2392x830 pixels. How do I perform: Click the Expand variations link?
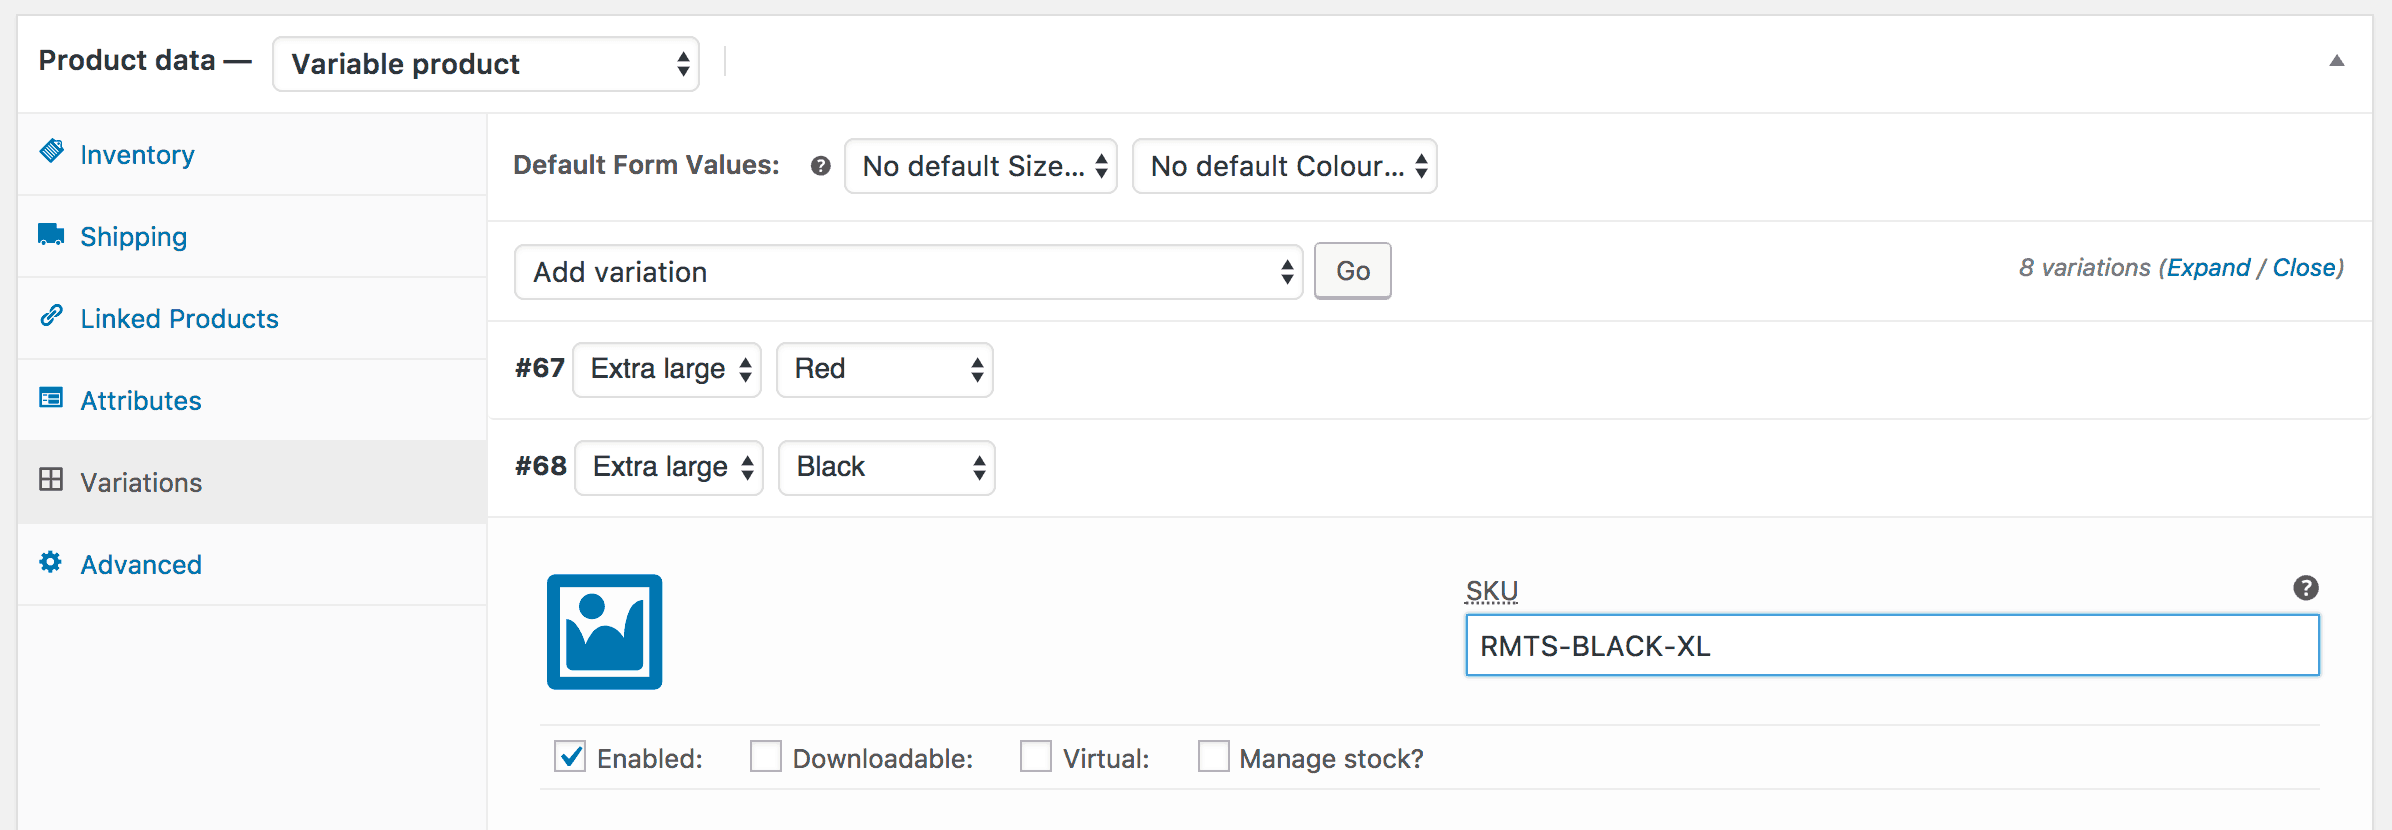(x=2208, y=268)
